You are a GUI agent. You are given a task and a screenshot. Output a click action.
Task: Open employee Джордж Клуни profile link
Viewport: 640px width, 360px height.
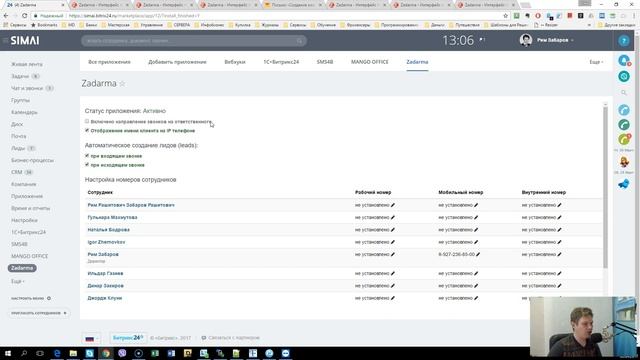coord(104,298)
